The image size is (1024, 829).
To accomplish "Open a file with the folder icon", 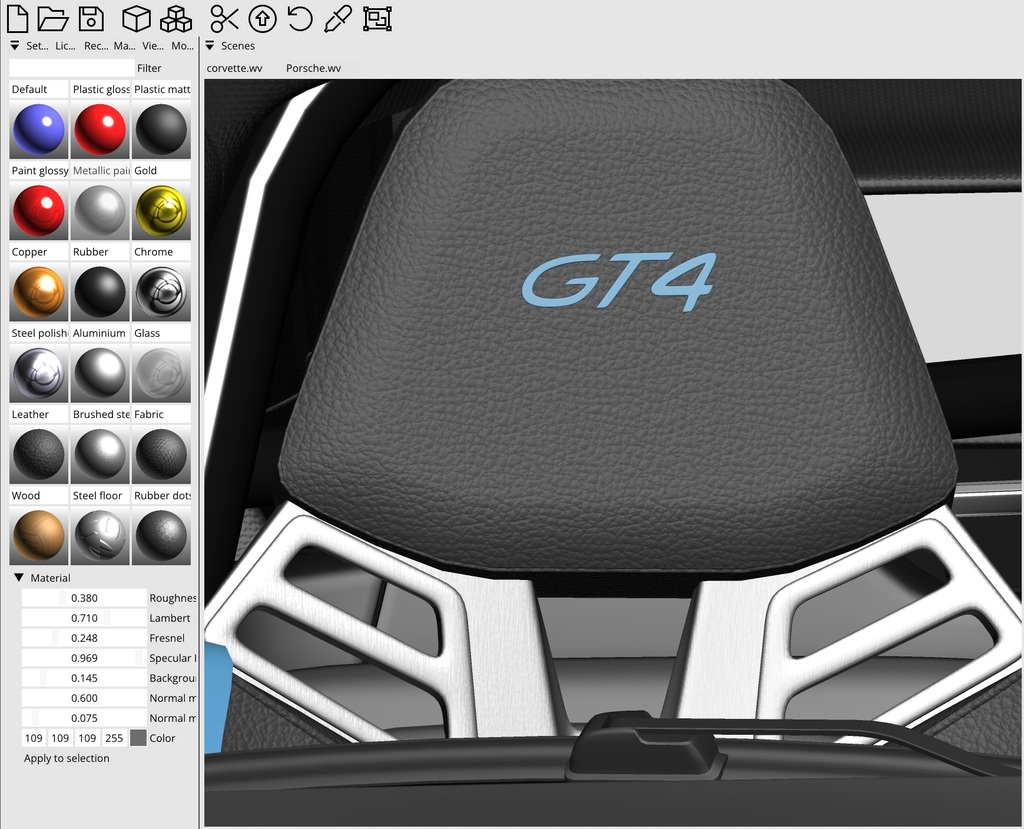I will 53,18.
